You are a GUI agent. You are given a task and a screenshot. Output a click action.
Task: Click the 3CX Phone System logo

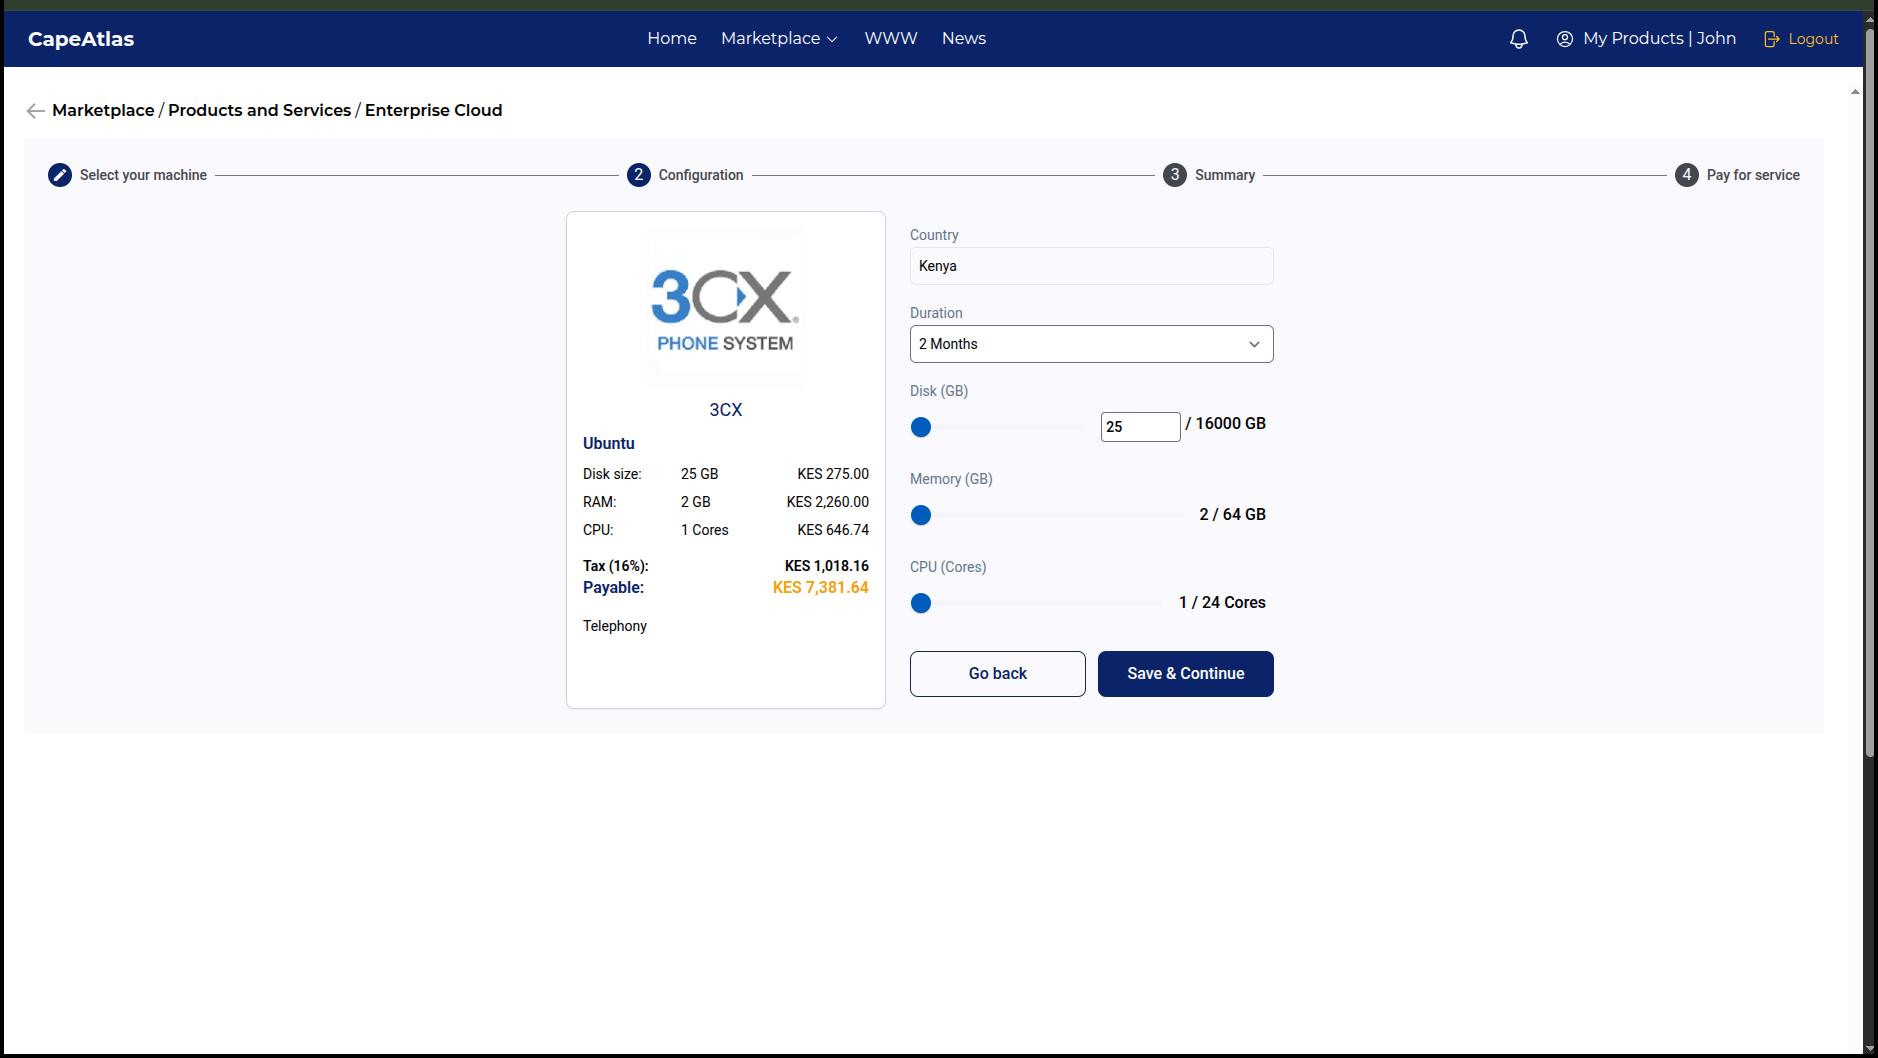pyautogui.click(x=726, y=309)
